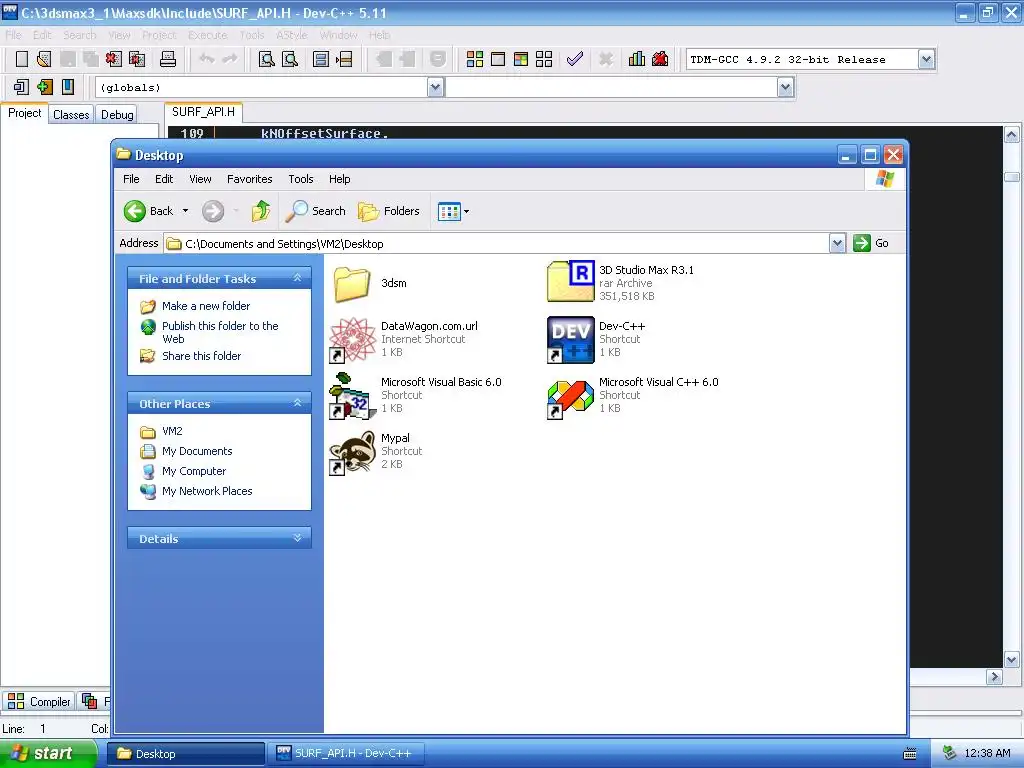Open the Explorer Edit menu
This screenshot has width=1024, height=768.
click(x=164, y=179)
